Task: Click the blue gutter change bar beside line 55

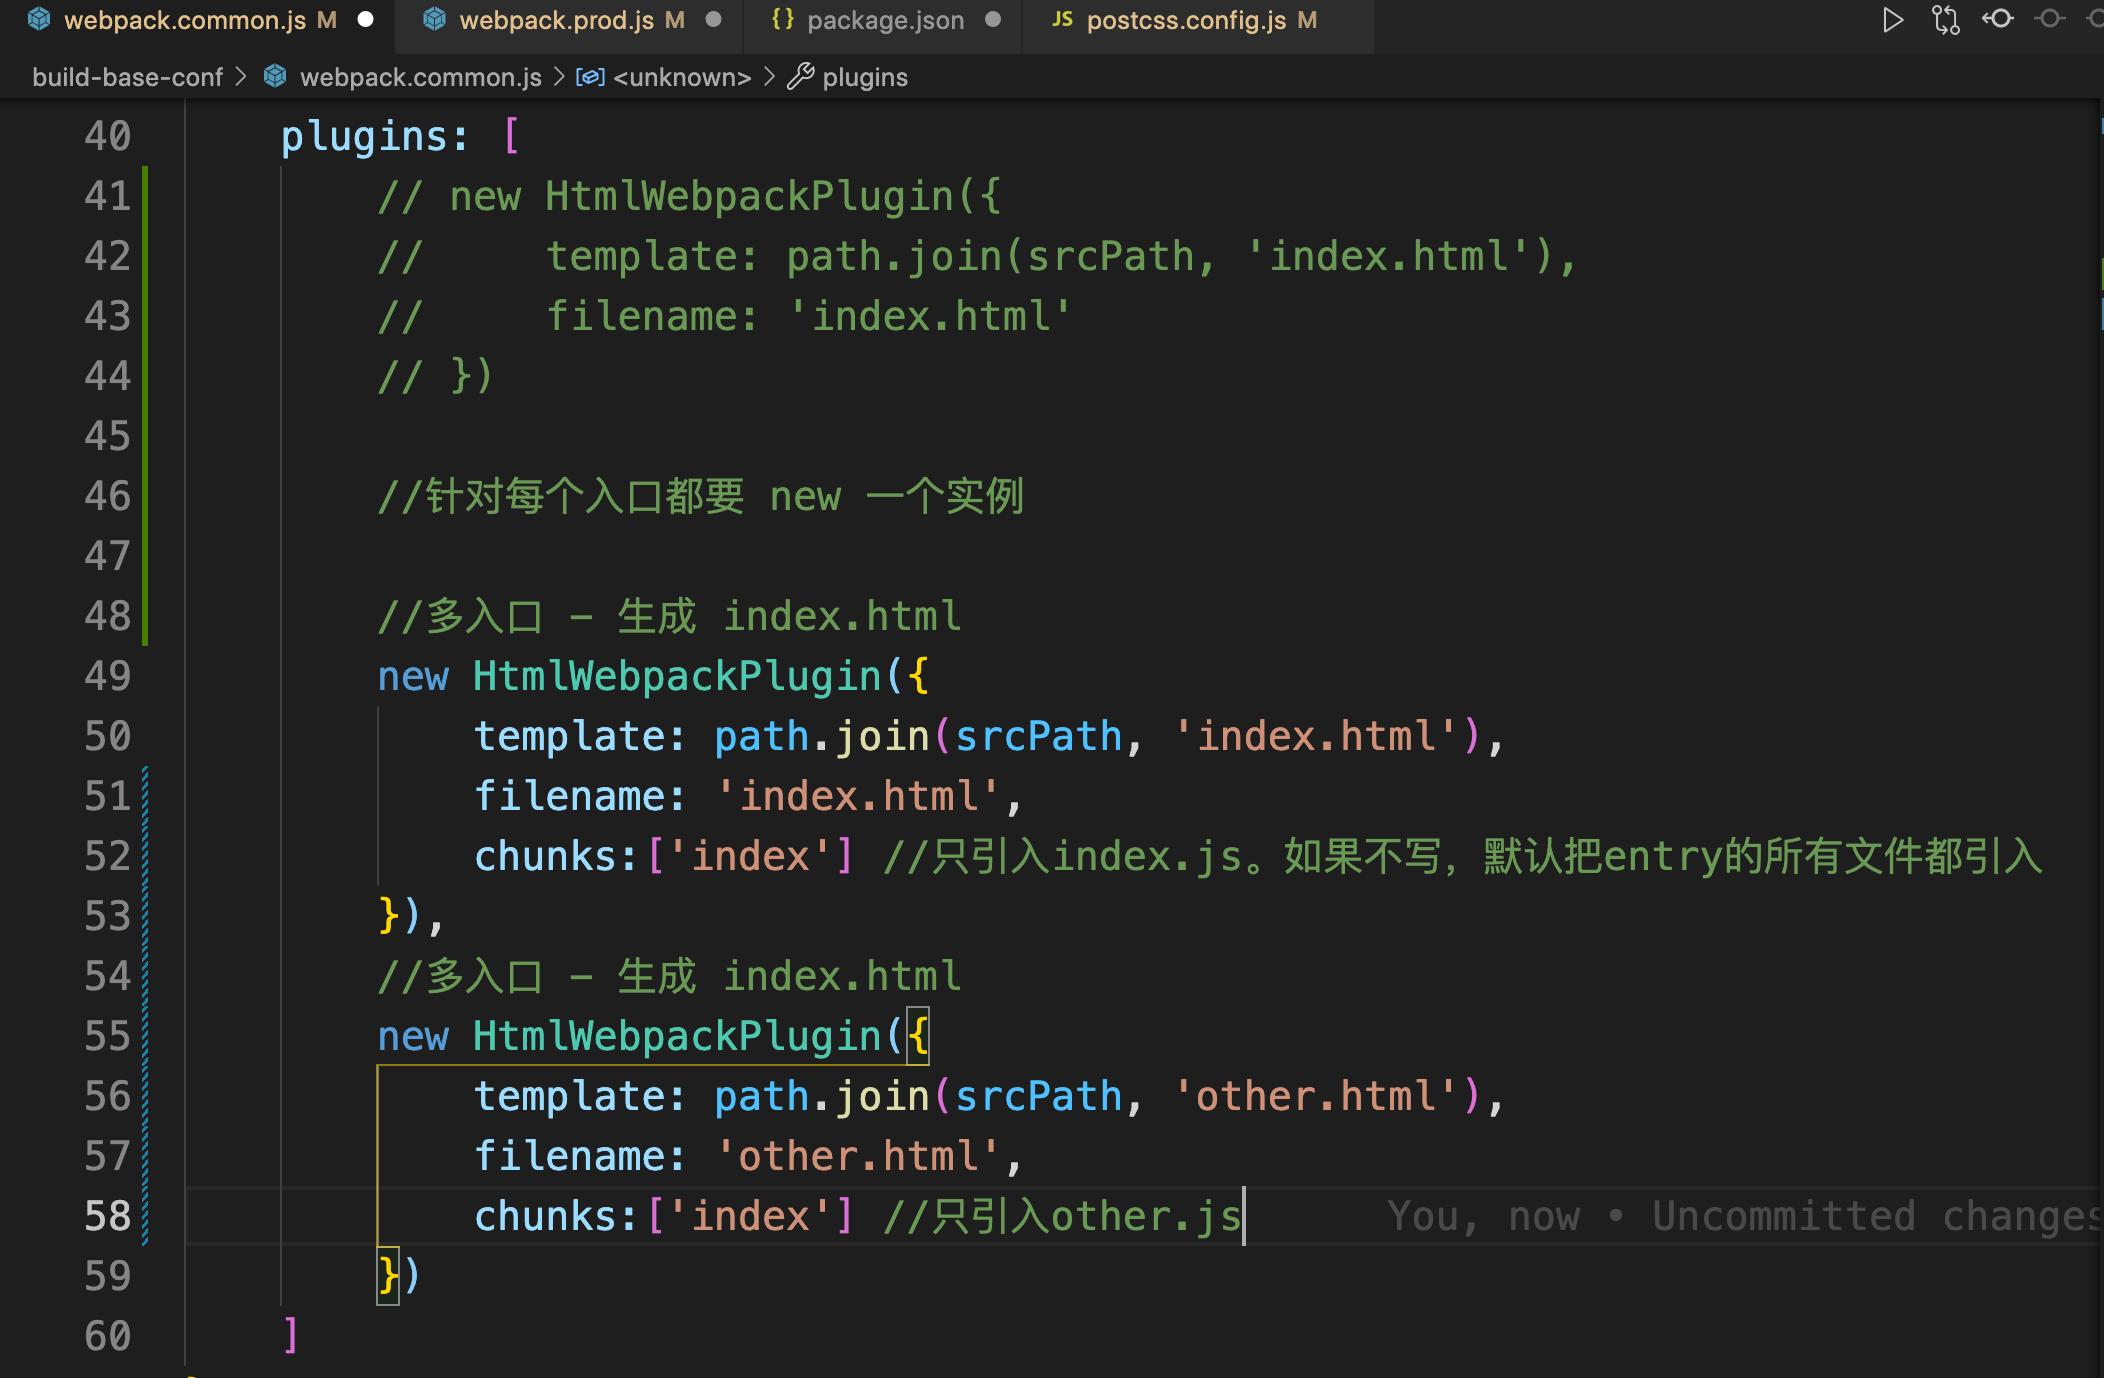Action: (x=146, y=1036)
